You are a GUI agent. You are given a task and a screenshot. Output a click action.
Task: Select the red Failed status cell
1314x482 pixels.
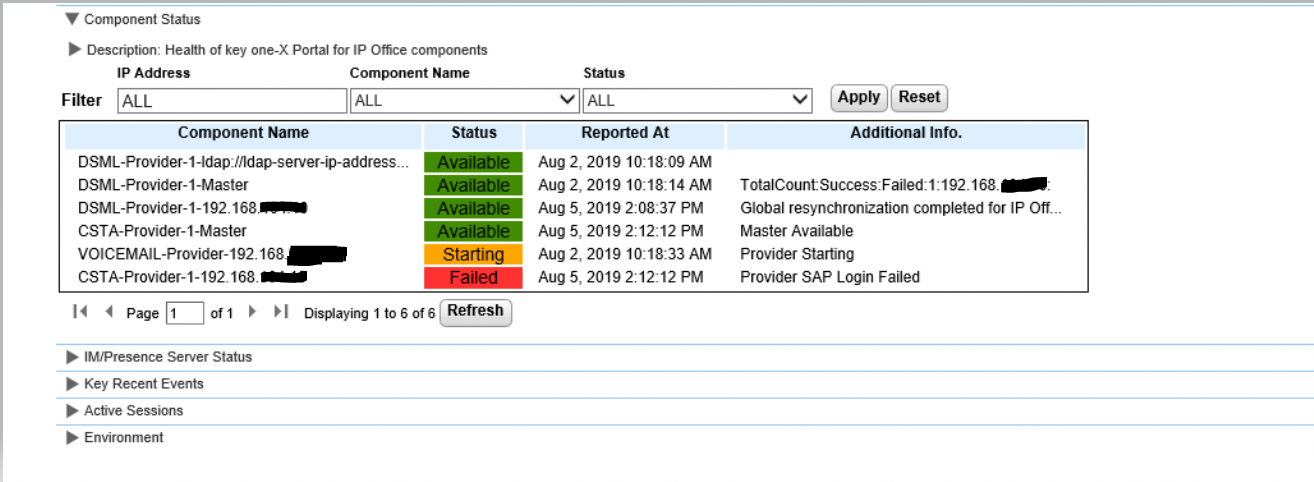[x=473, y=277]
